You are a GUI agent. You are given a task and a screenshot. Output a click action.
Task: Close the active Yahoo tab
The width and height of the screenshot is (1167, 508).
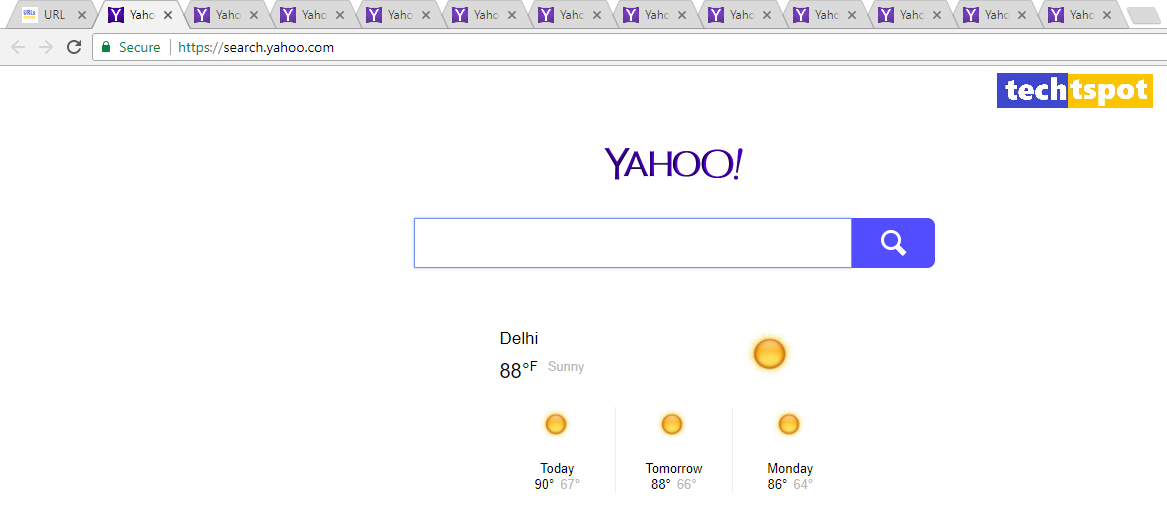(168, 15)
